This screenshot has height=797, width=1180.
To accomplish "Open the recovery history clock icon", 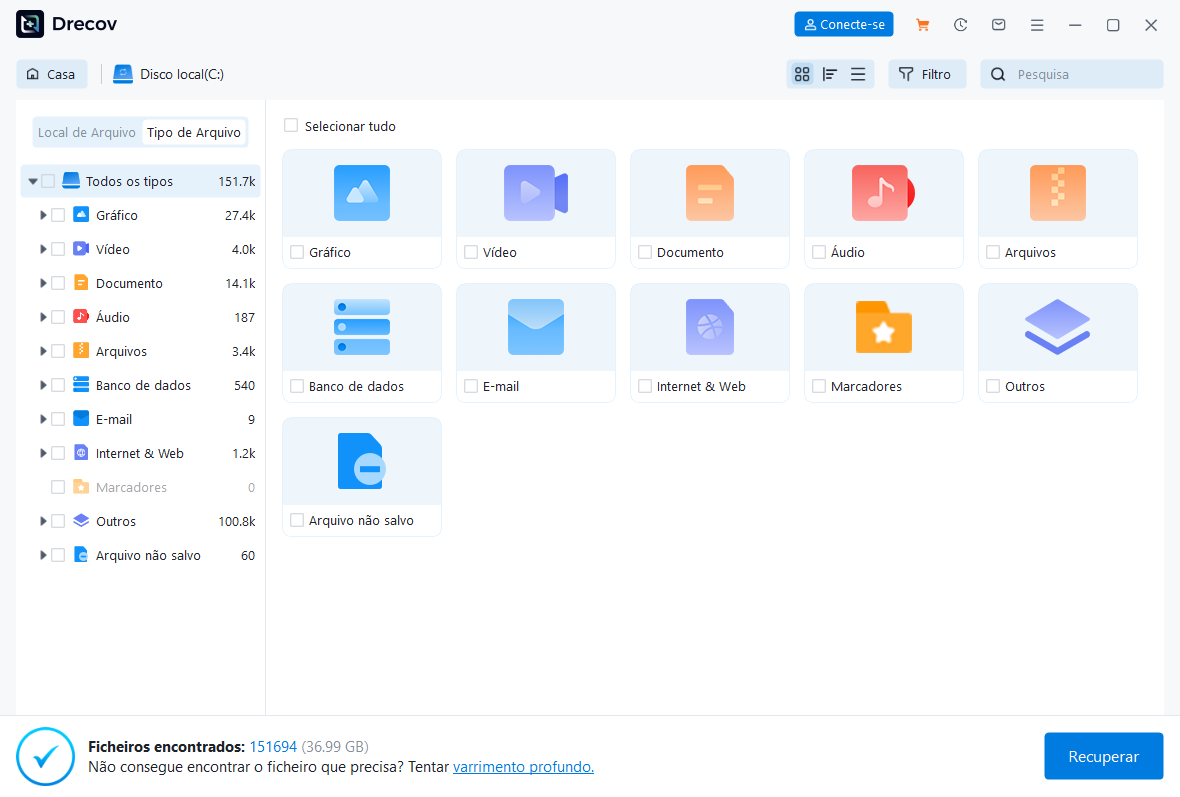I will [960, 25].
